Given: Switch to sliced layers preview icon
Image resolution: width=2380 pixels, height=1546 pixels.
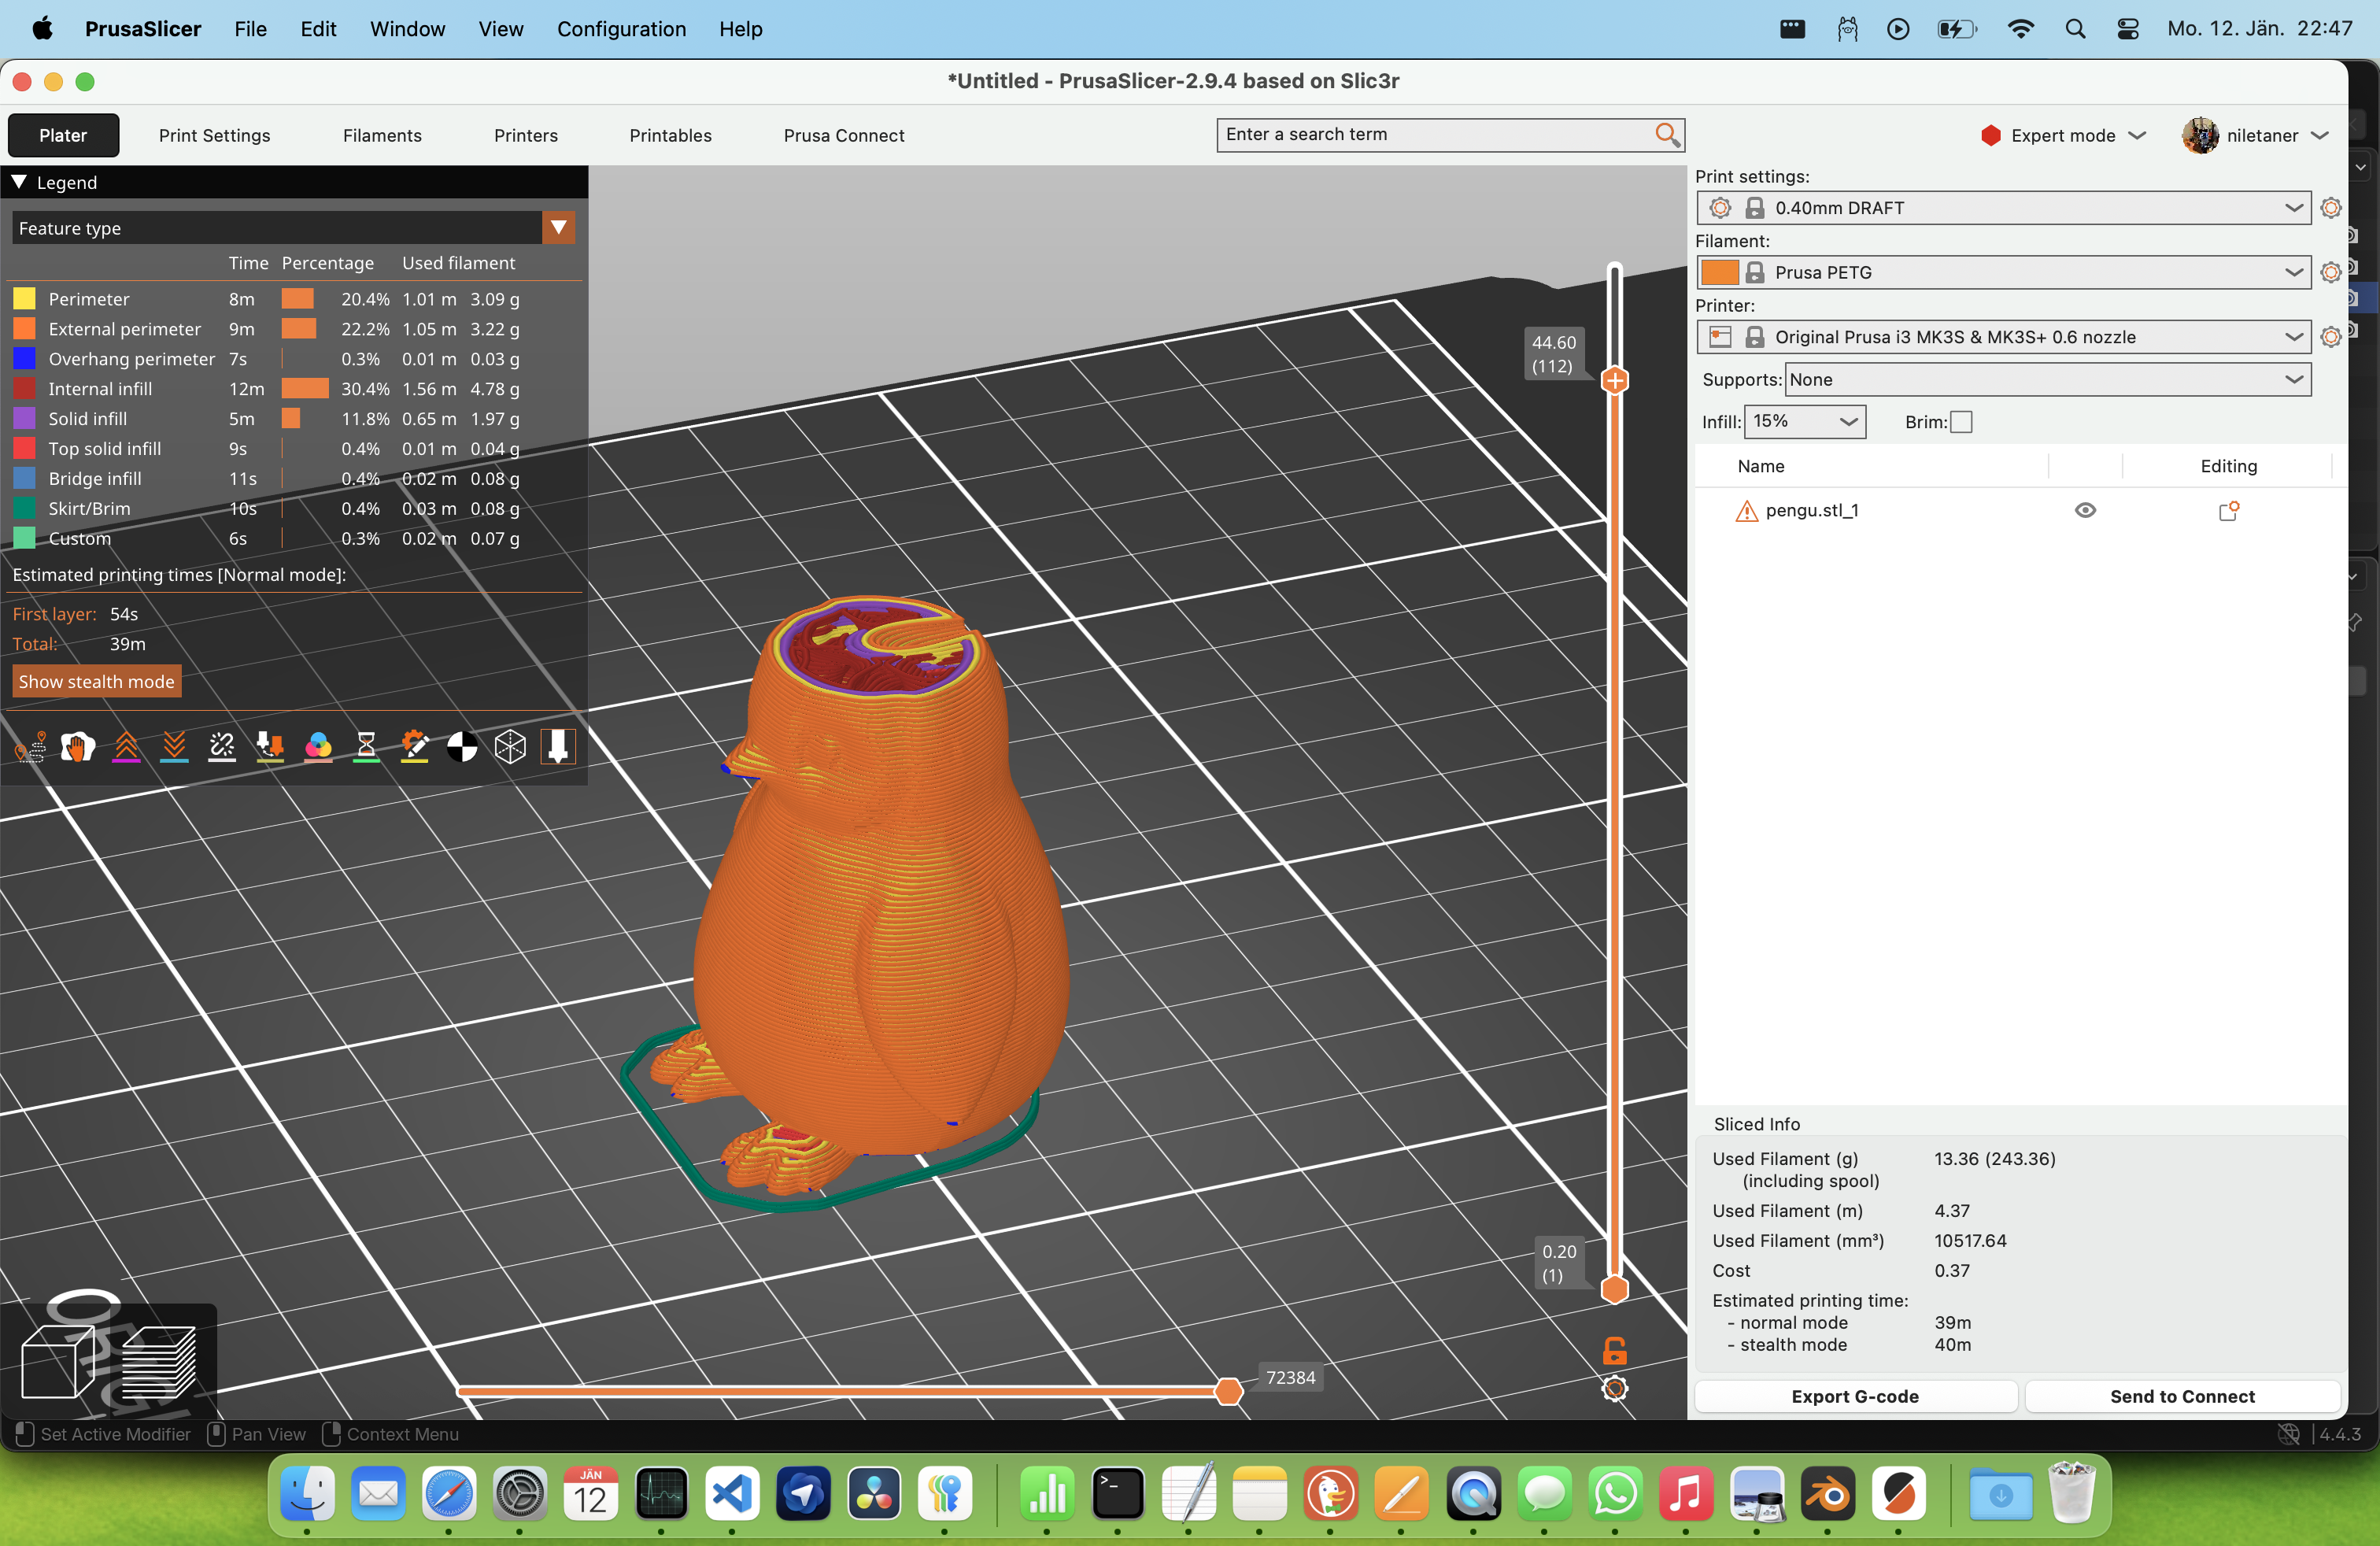Looking at the screenshot, I should pyautogui.click(x=159, y=1362).
